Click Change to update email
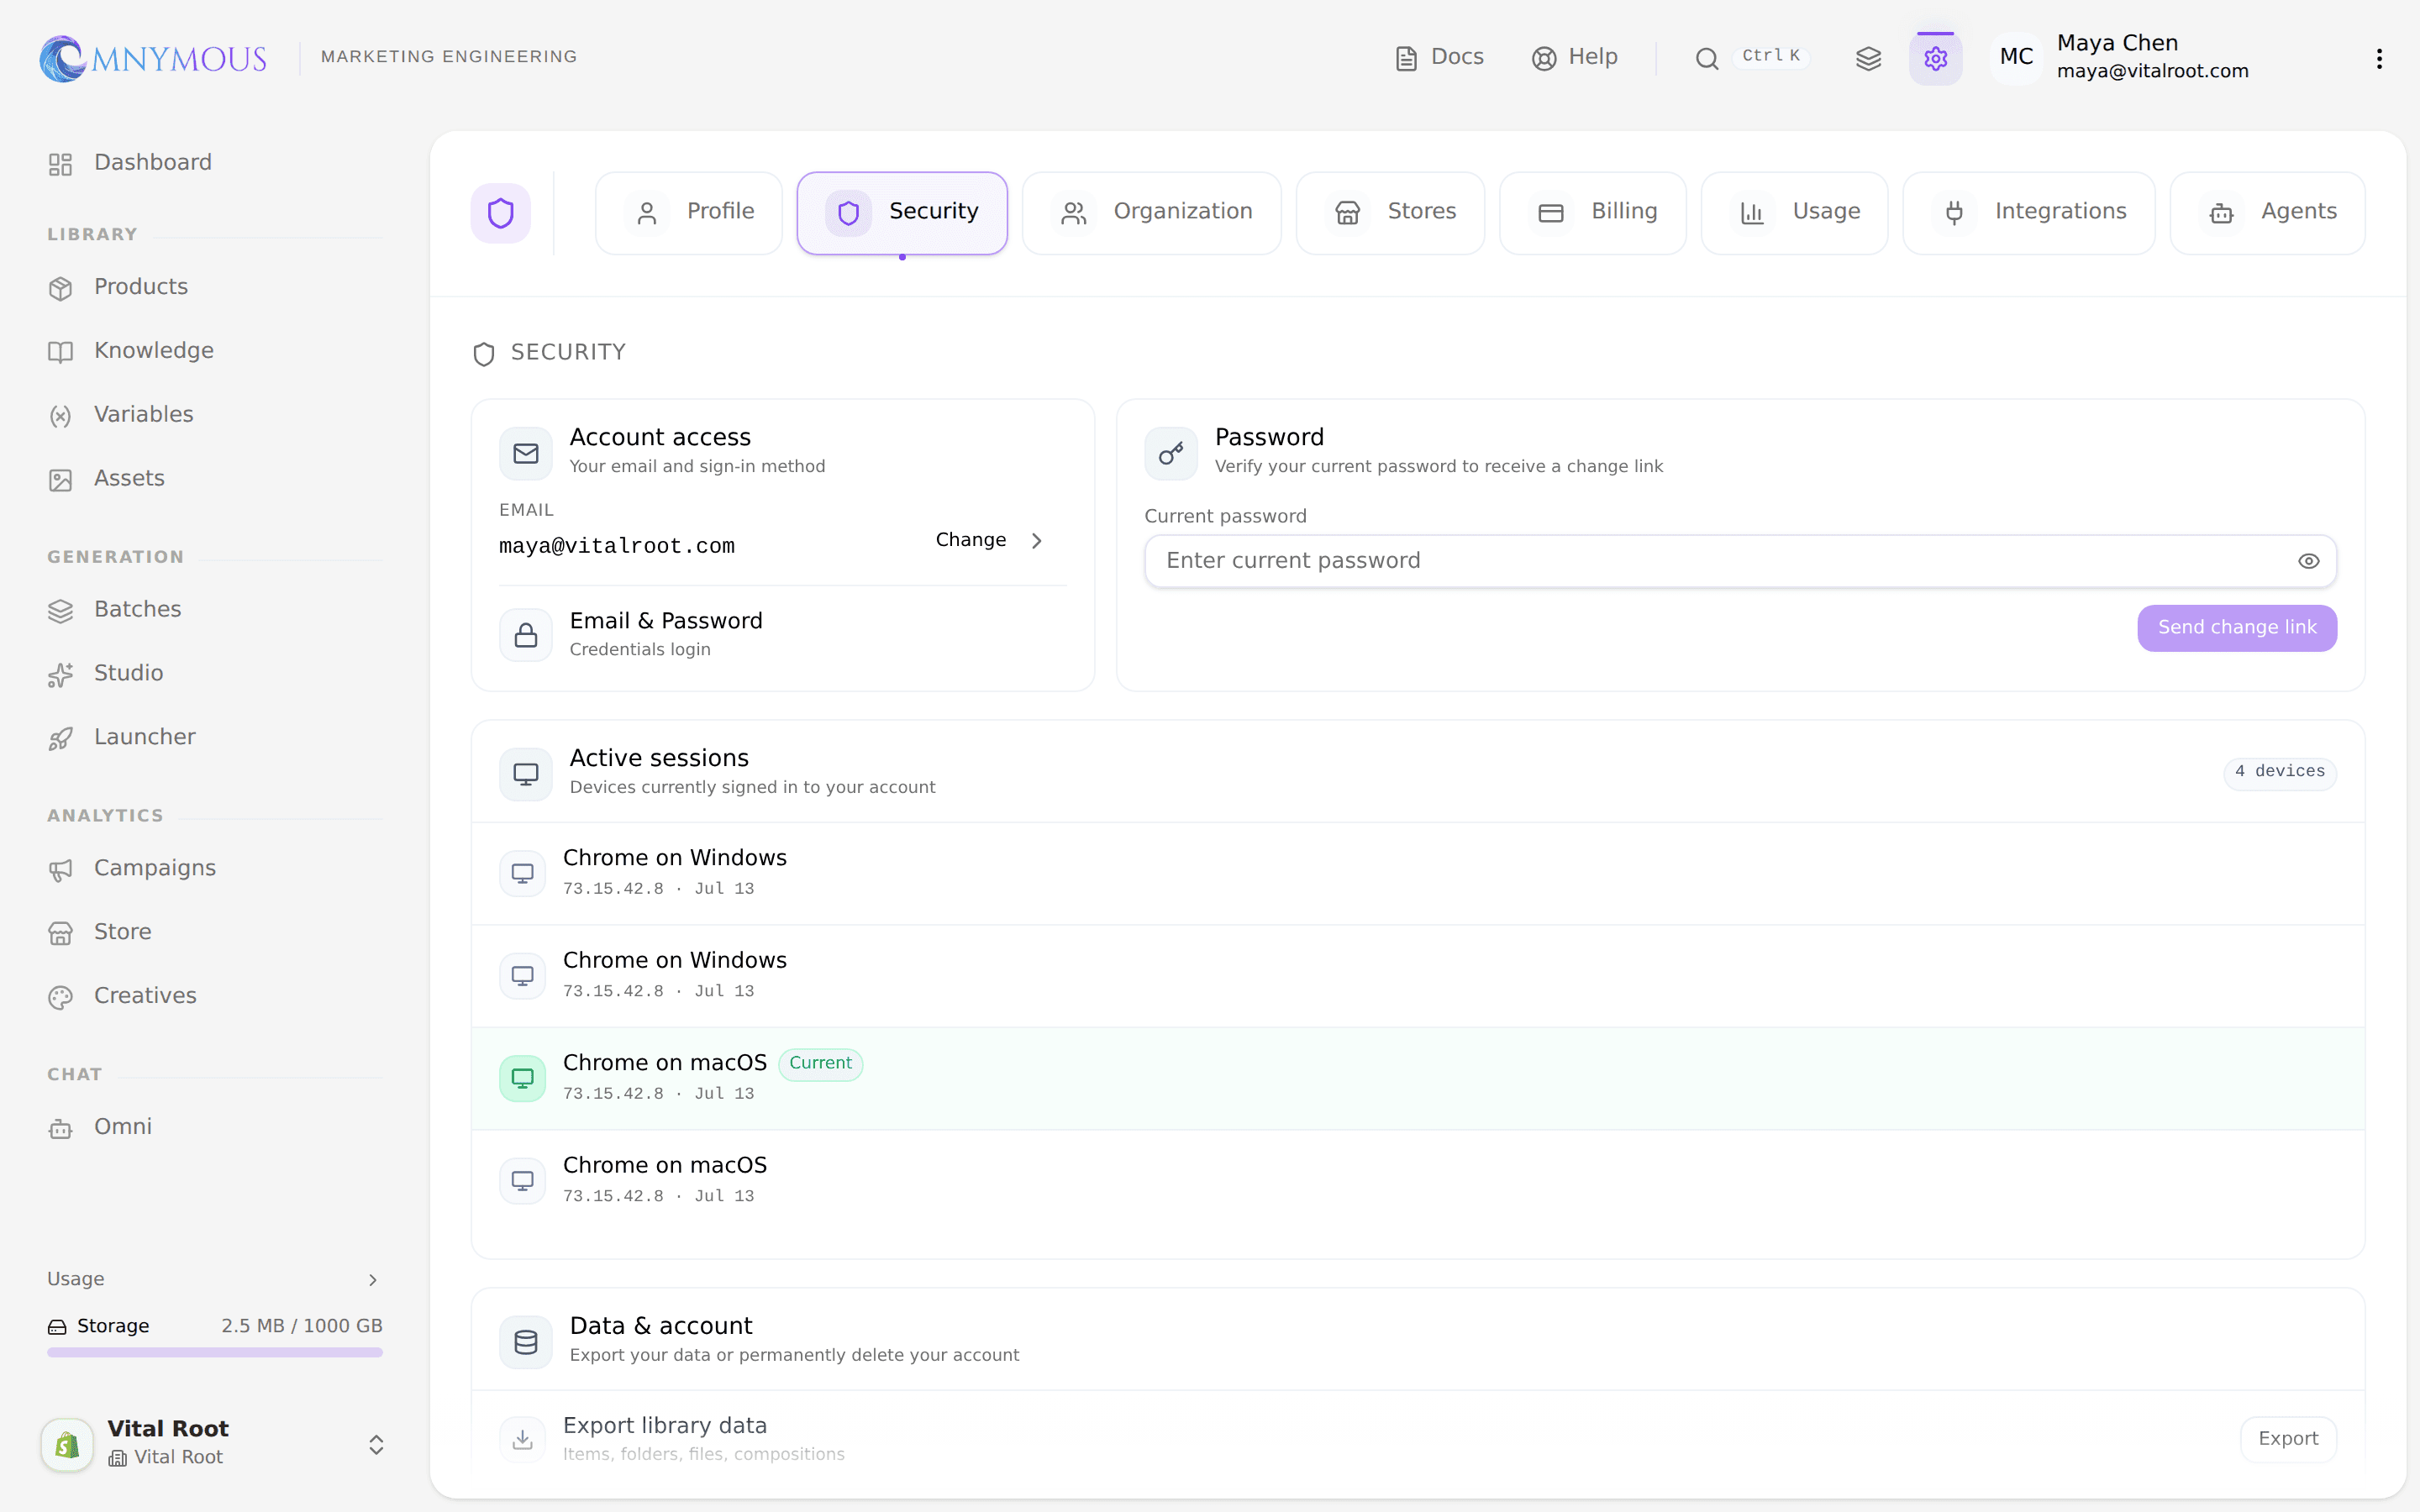The image size is (2420, 1512). click(971, 540)
